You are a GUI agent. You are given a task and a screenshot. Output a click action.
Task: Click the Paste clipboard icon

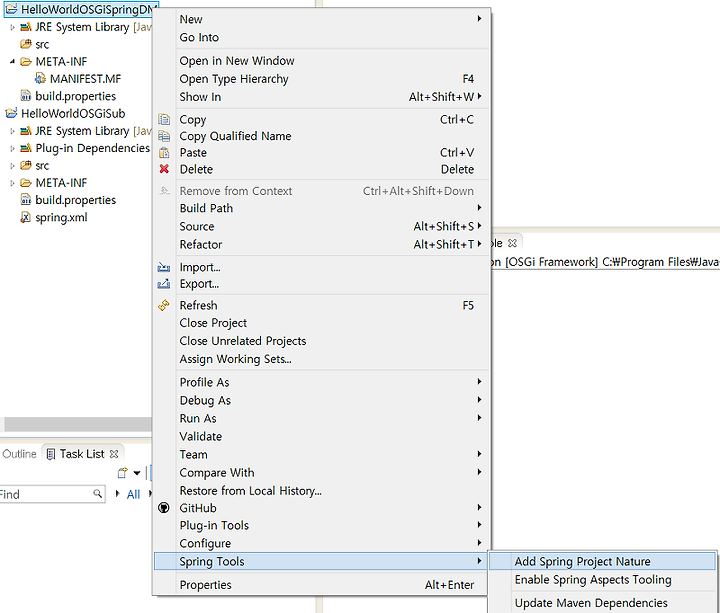click(x=164, y=152)
